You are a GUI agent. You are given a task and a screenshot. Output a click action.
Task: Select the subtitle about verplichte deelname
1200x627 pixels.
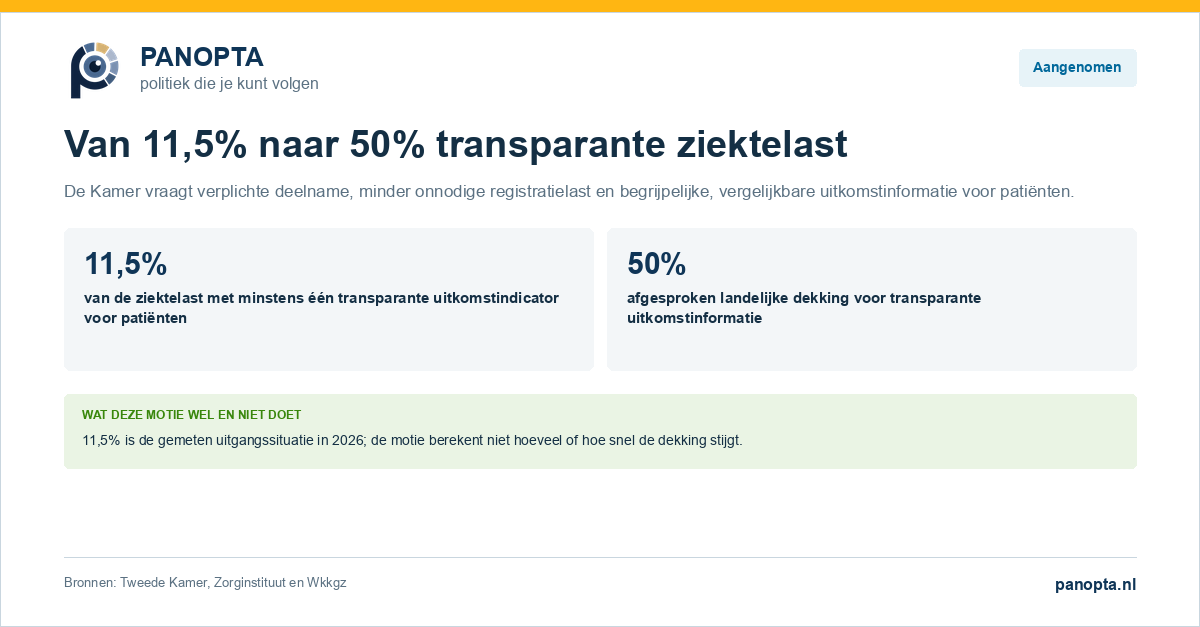(x=569, y=191)
